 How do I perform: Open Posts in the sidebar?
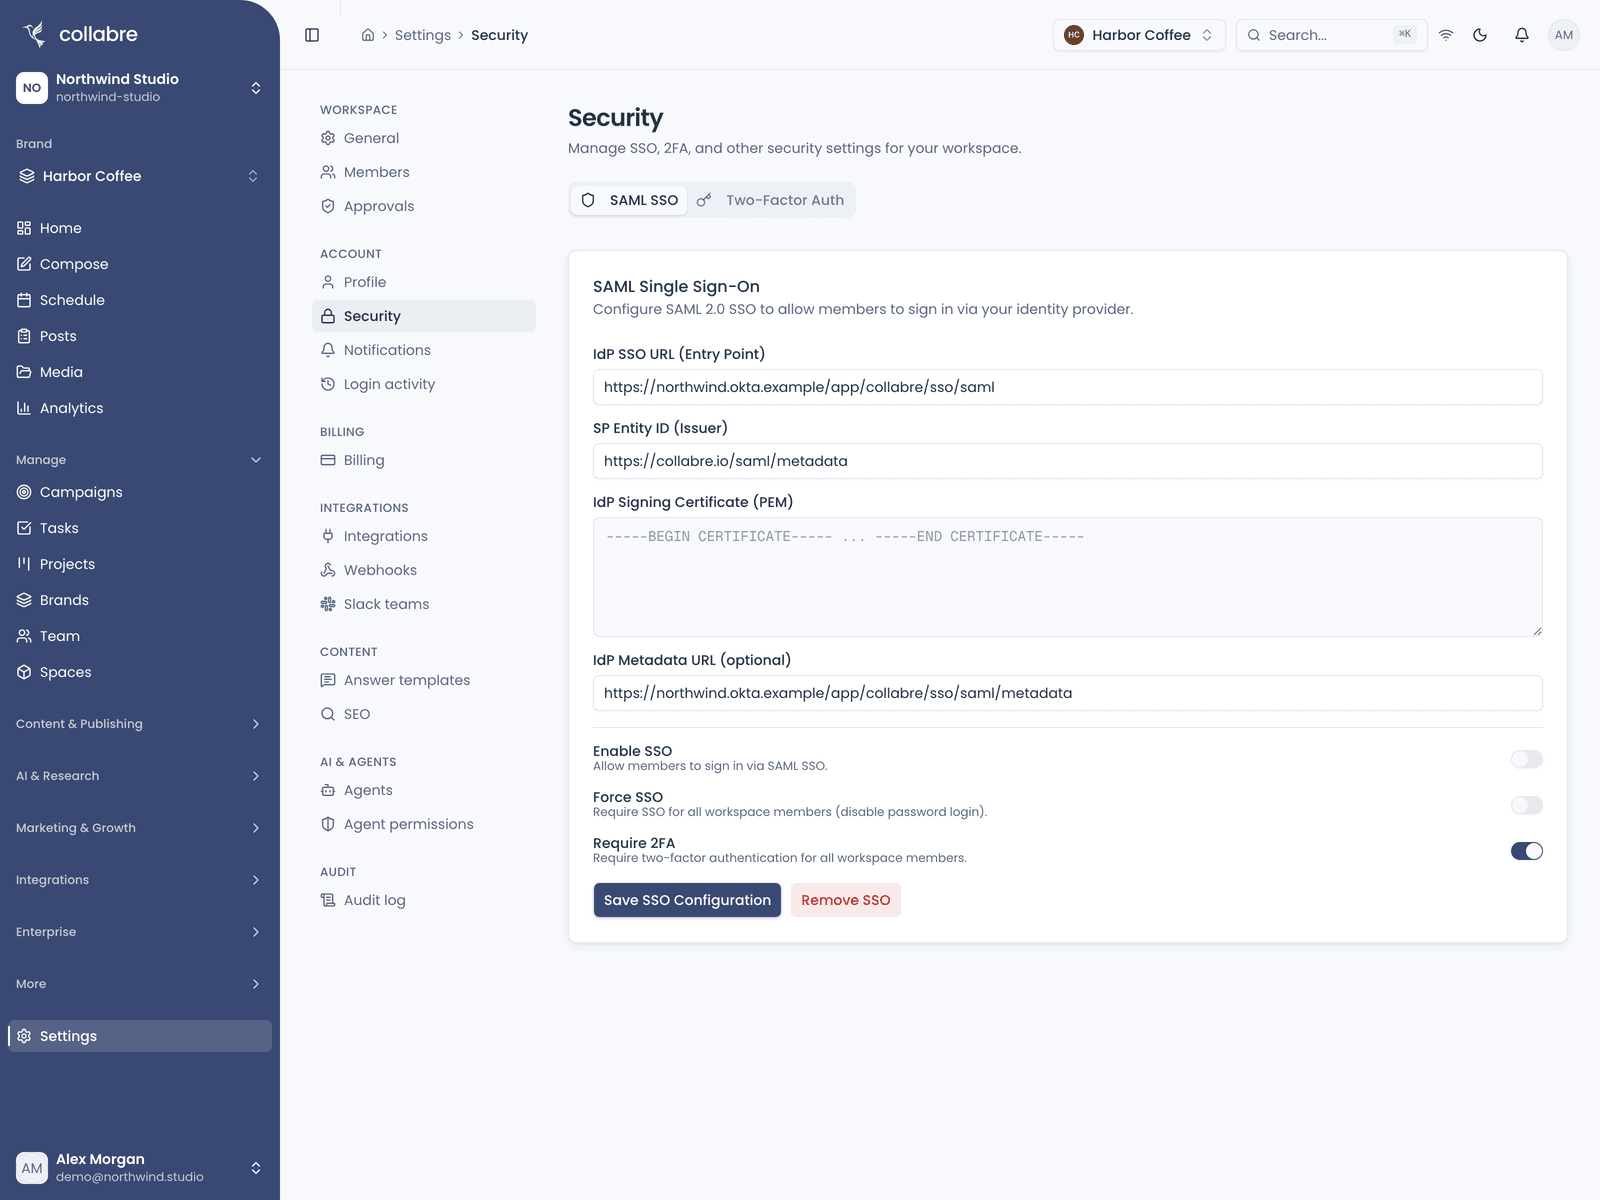140,336
